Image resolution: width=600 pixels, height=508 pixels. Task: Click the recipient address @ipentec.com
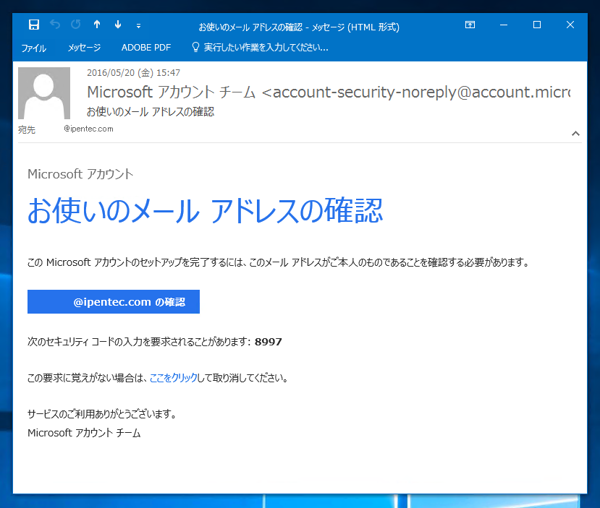(x=88, y=129)
